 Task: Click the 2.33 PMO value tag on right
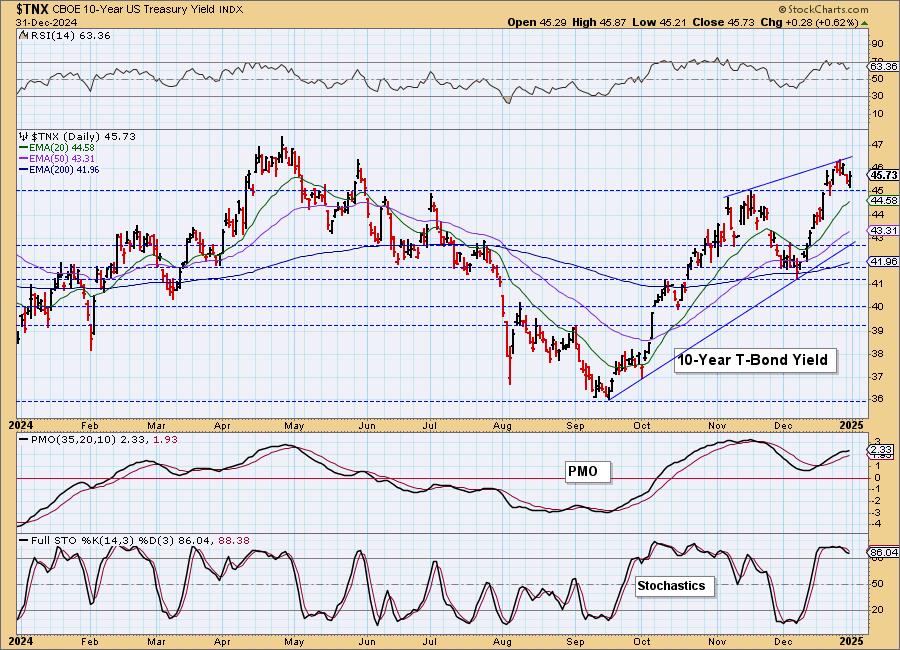(882, 450)
